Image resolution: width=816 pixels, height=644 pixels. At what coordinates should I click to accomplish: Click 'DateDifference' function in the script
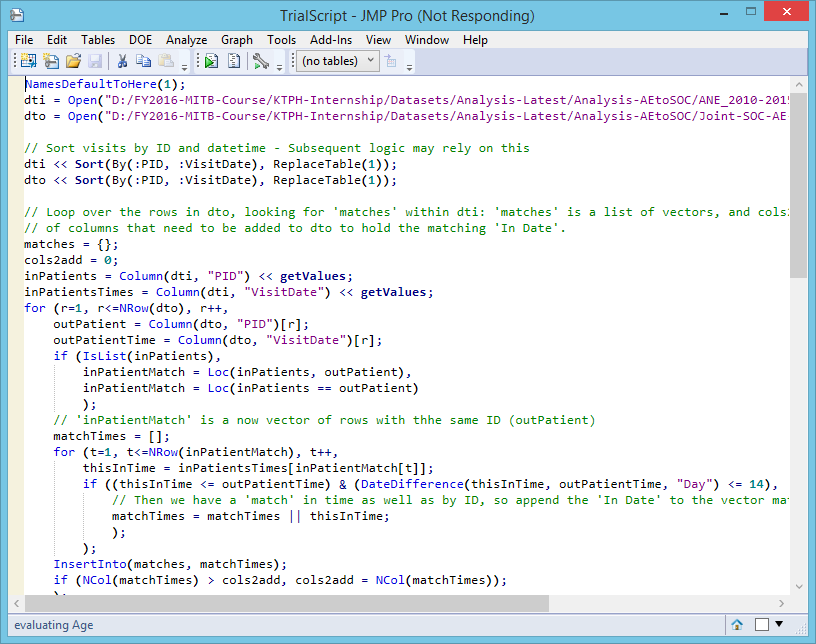(412, 484)
